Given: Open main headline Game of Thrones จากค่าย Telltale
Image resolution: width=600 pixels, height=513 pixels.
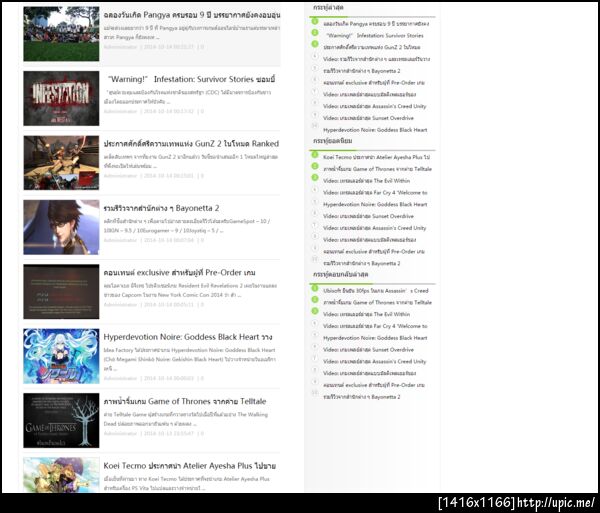Looking at the screenshot, I should pos(185,401).
